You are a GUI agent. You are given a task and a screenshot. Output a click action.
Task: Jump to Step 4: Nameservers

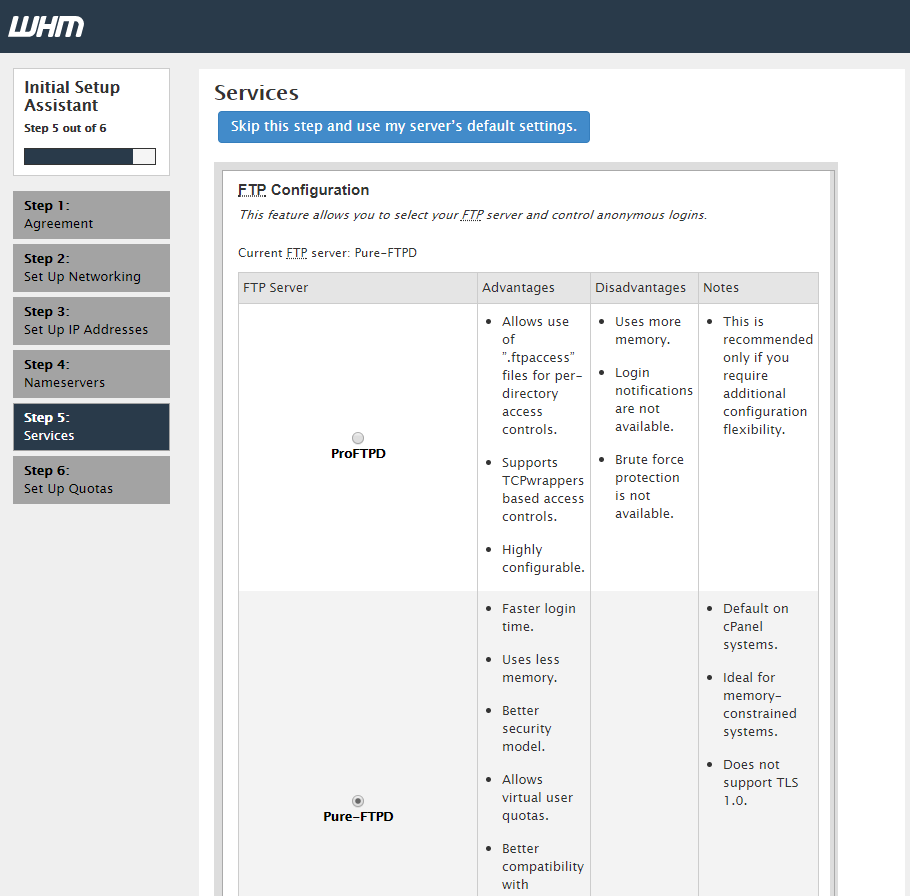(x=92, y=374)
